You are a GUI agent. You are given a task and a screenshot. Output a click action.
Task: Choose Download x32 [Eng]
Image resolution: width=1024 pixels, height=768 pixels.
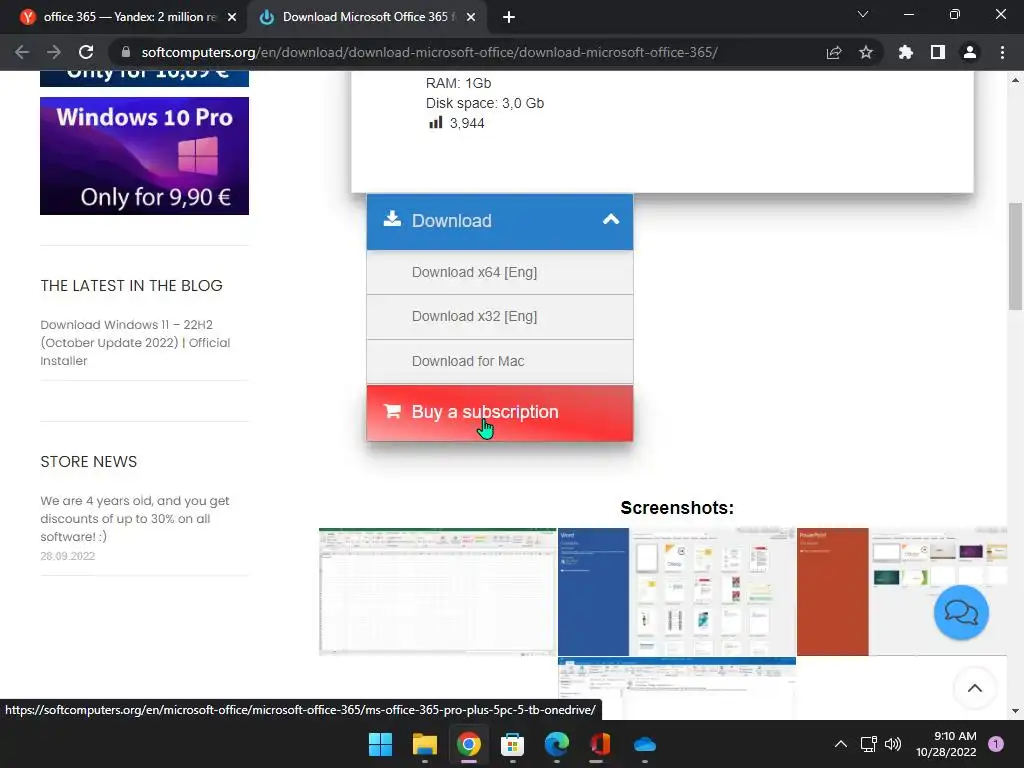[x=500, y=317]
